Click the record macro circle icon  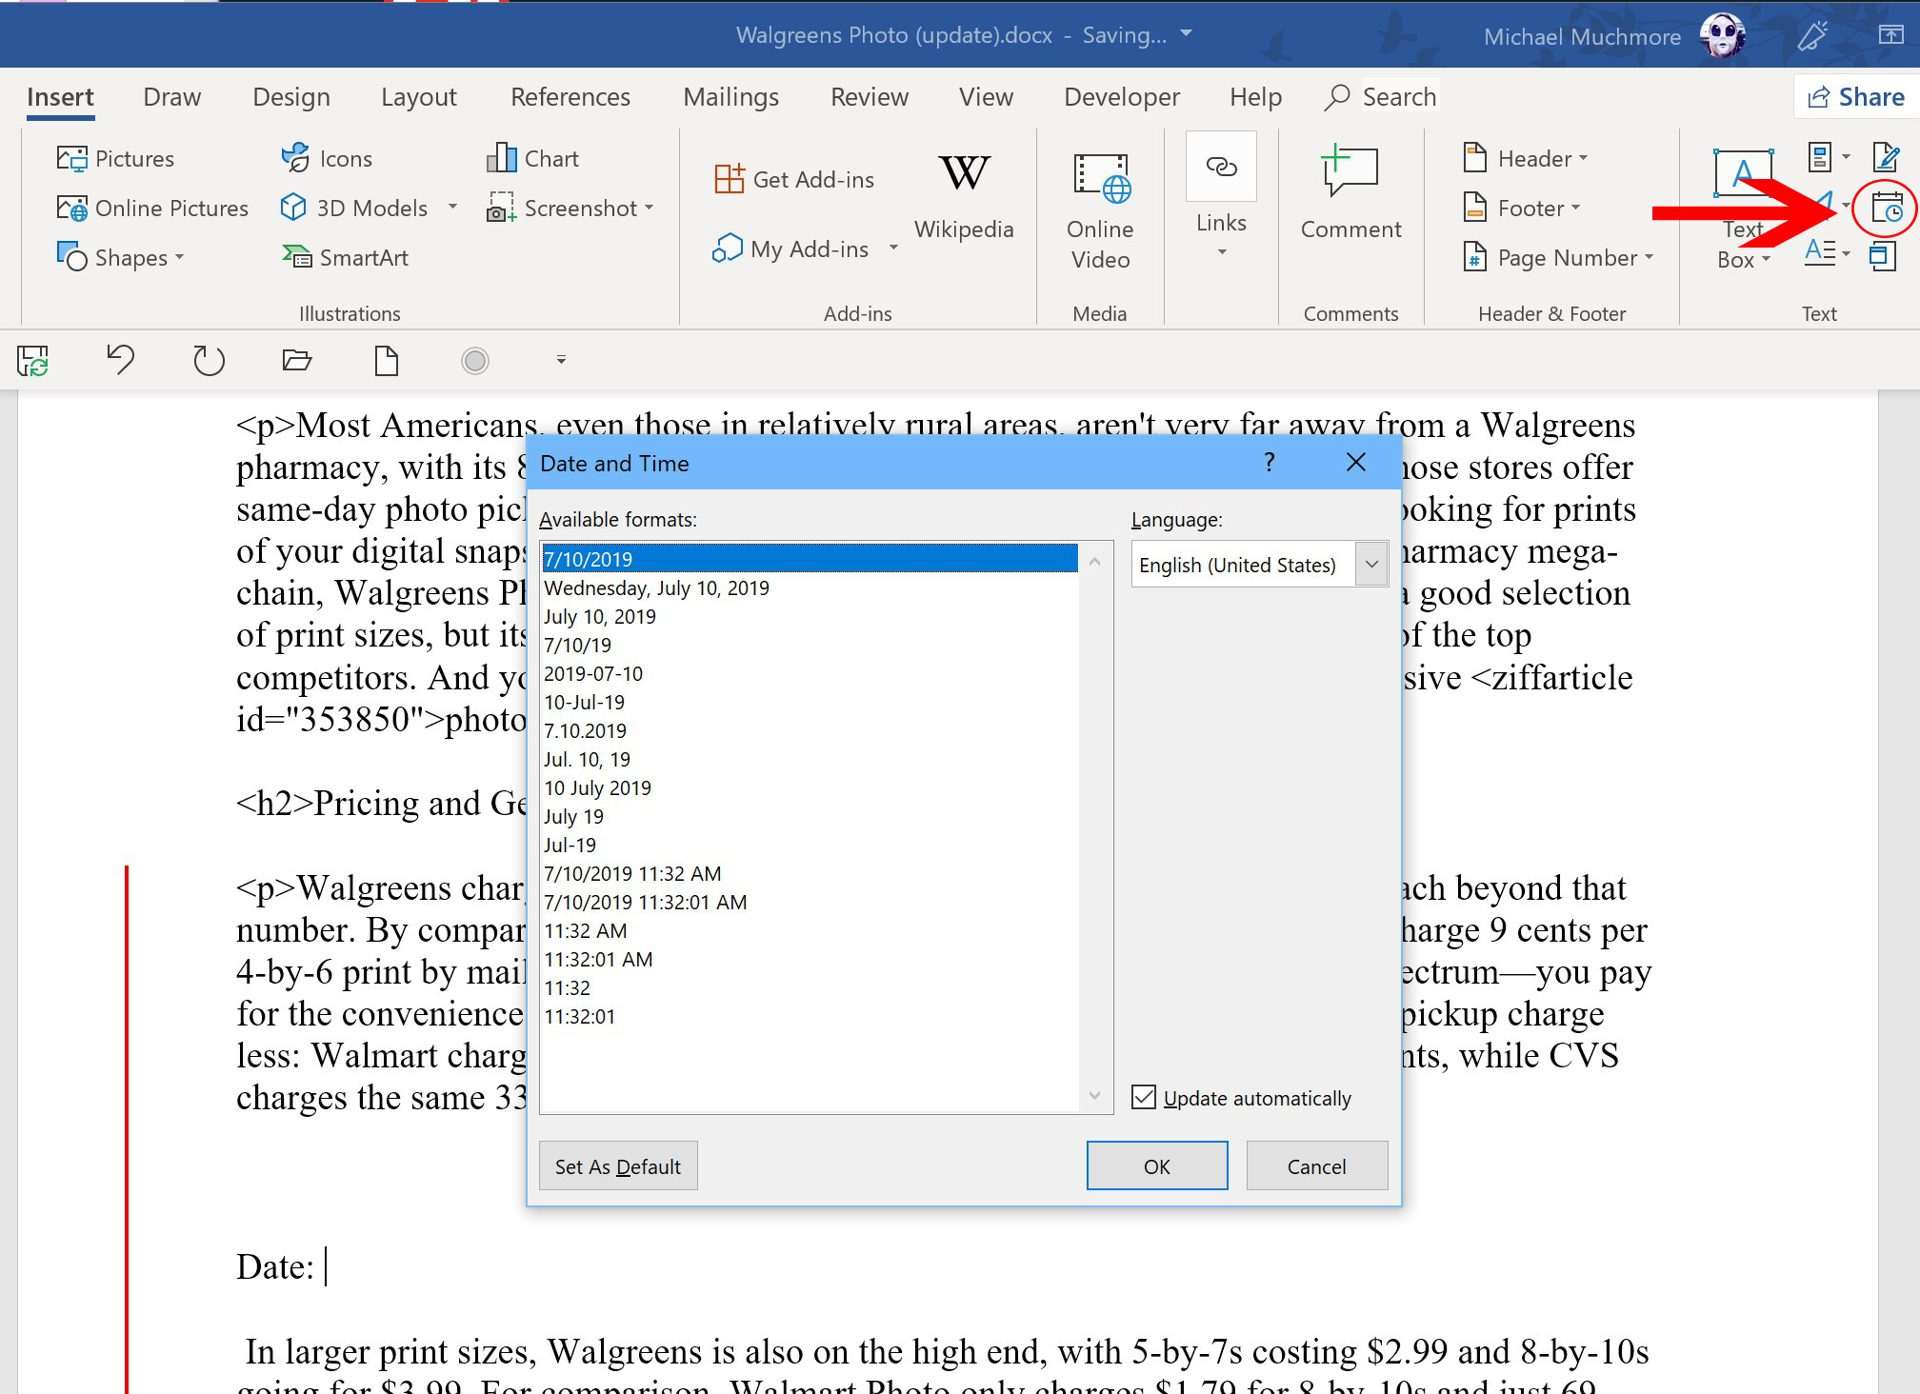point(475,360)
